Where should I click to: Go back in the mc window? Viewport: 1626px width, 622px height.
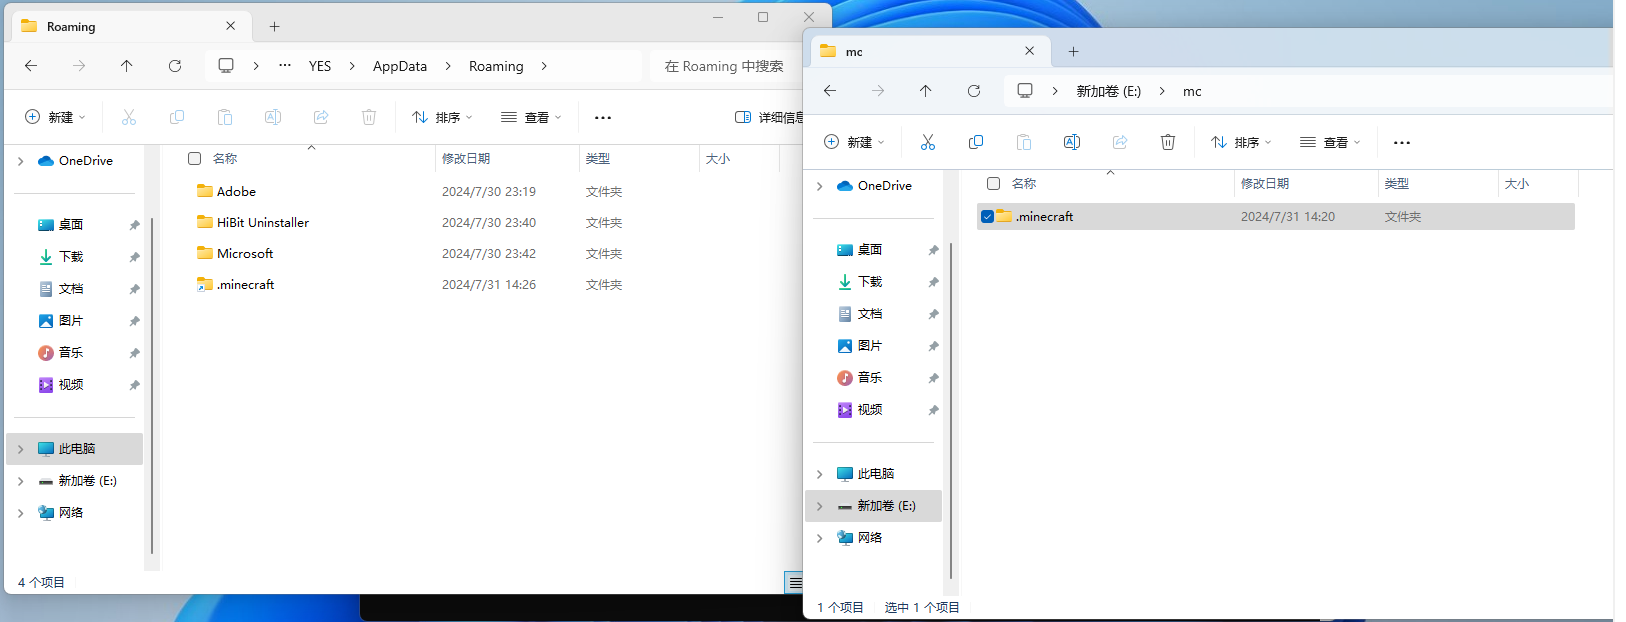tap(830, 91)
